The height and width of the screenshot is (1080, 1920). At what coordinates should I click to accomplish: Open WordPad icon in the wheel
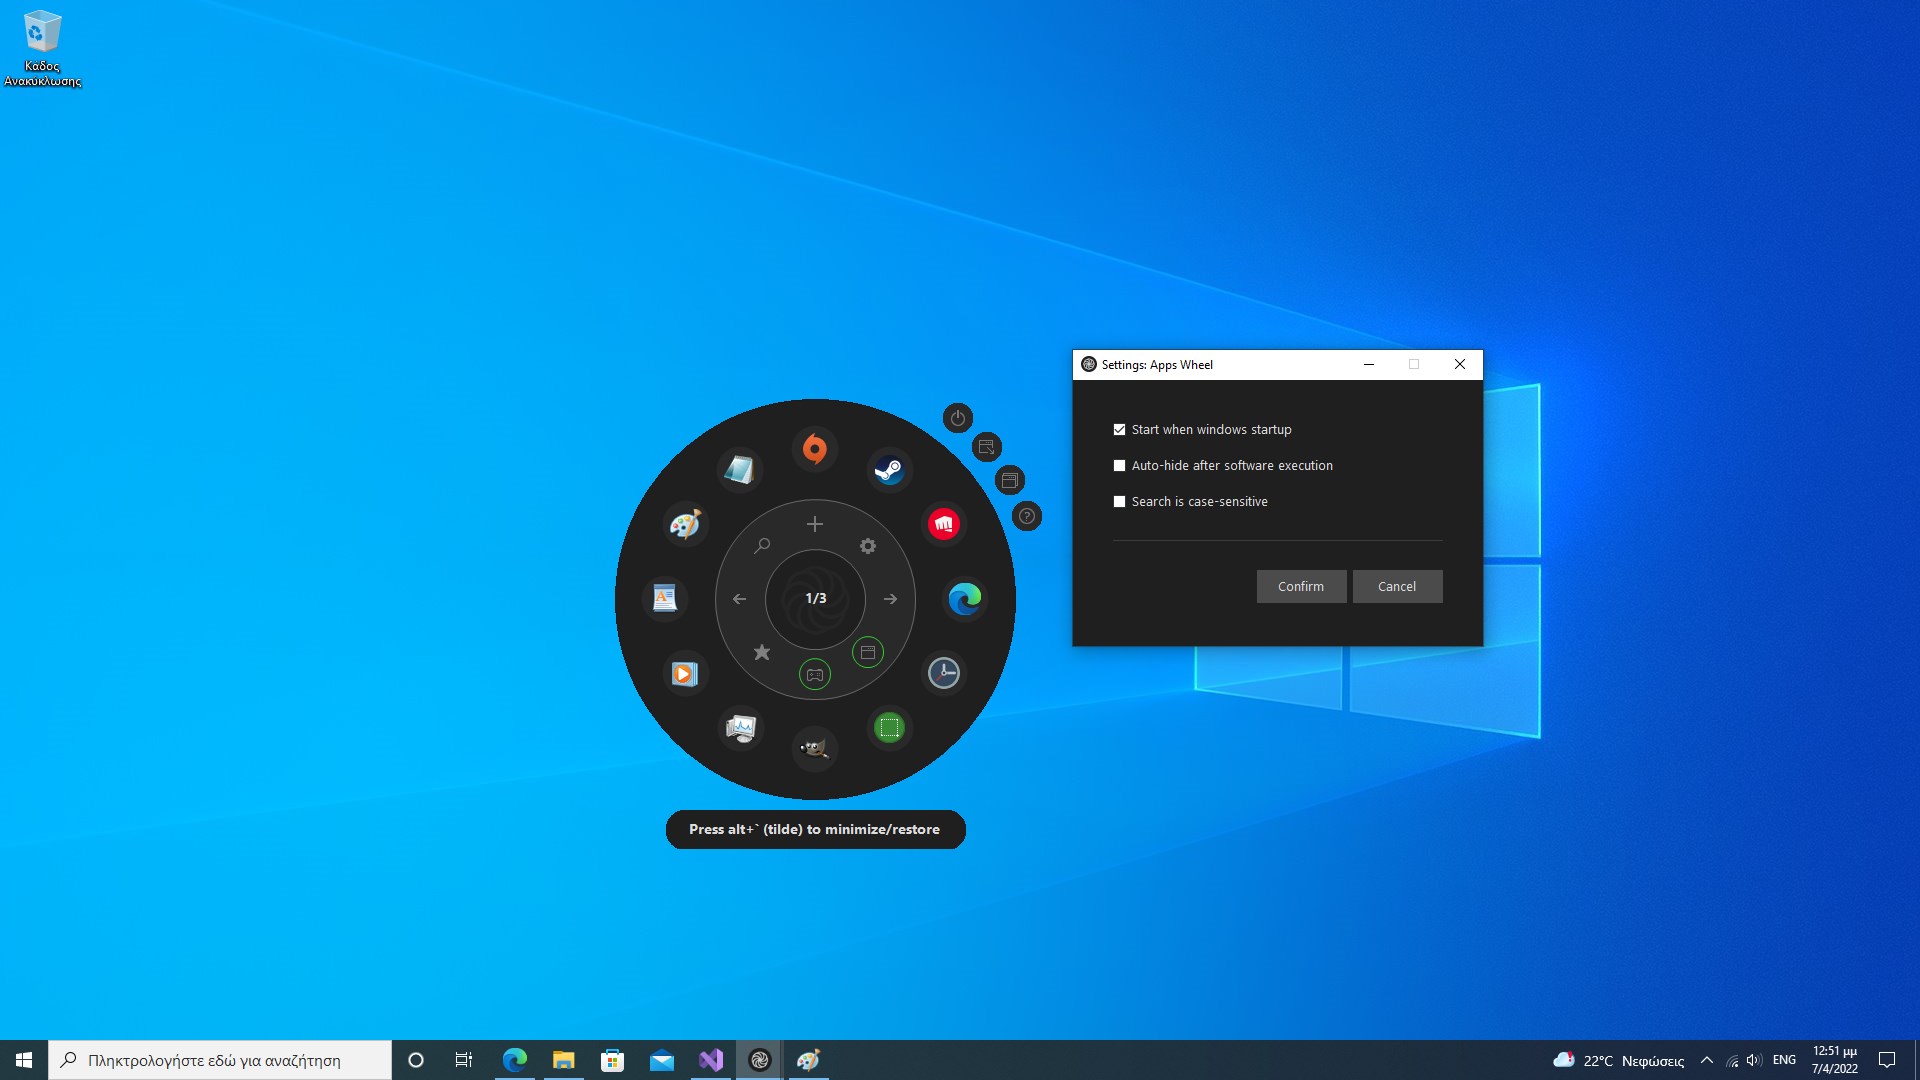pos(664,598)
